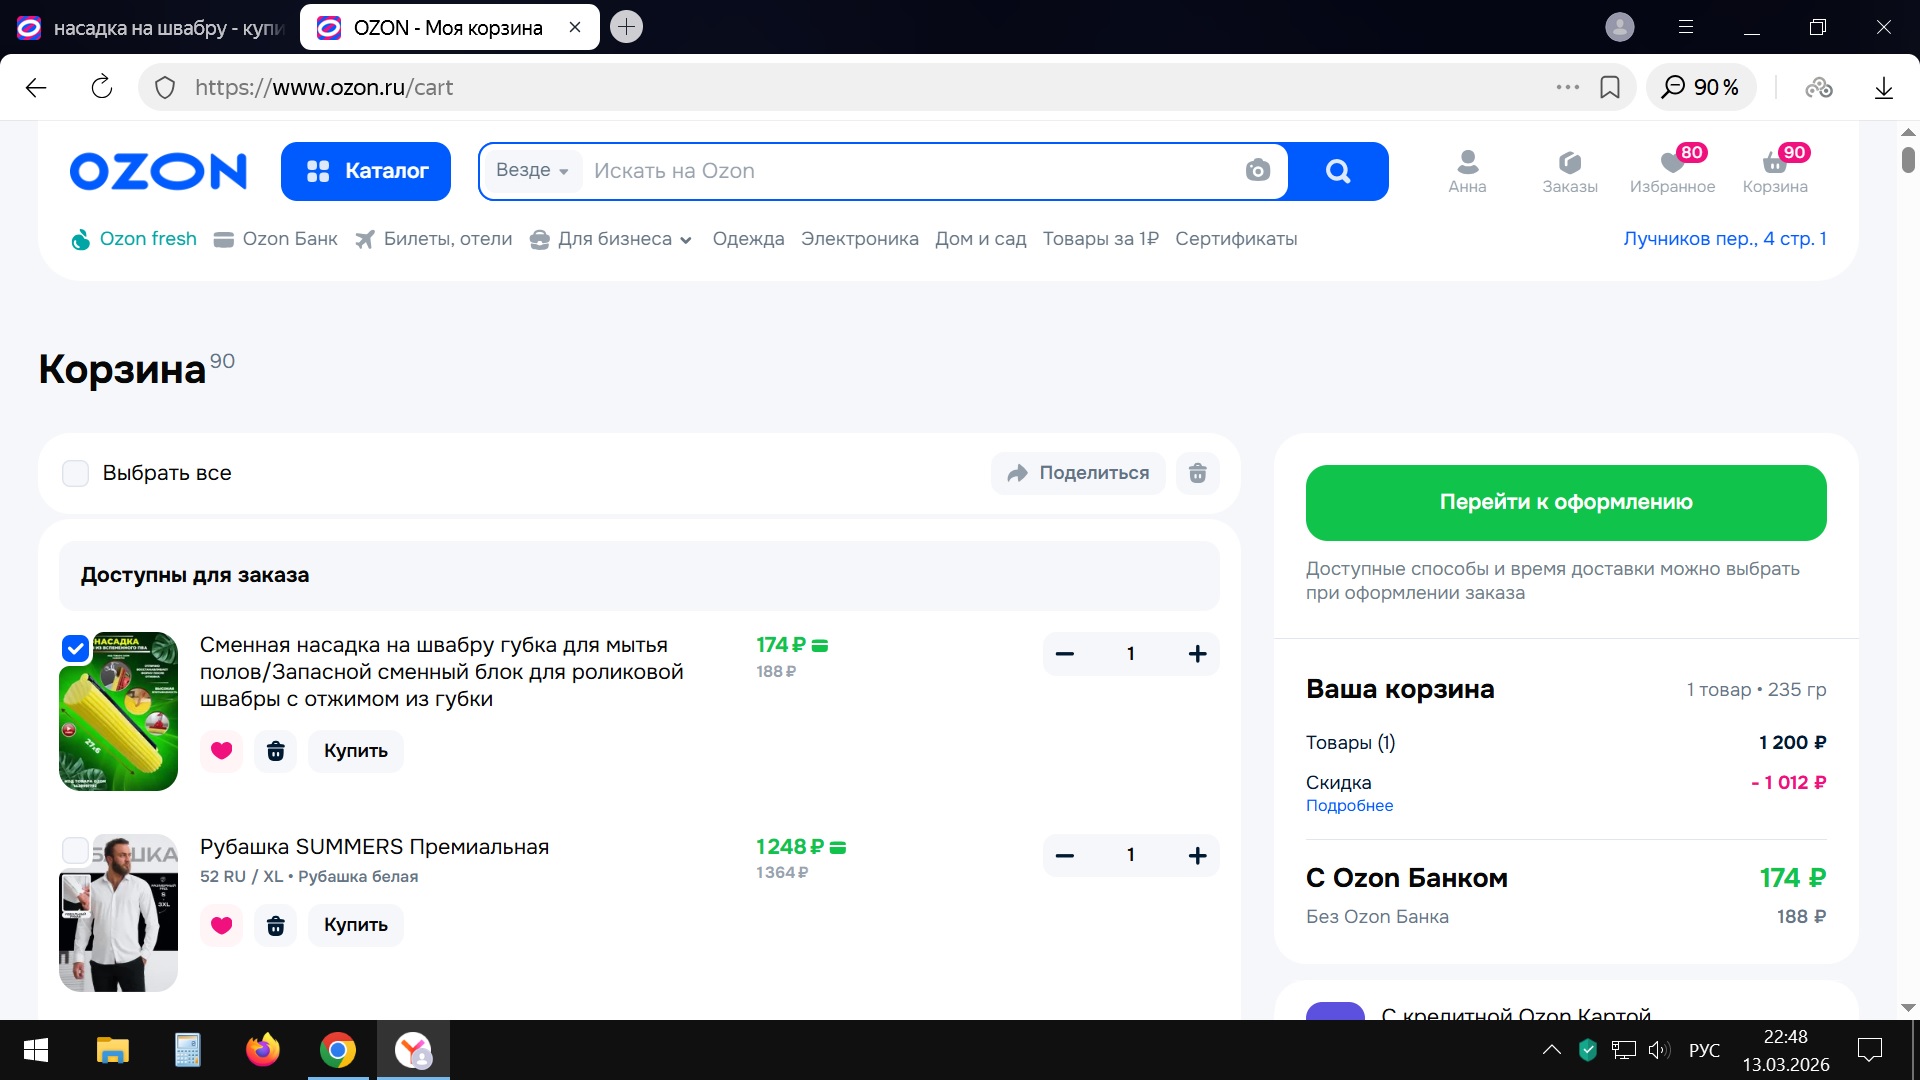Open the Электроника category menu item

(x=859, y=239)
